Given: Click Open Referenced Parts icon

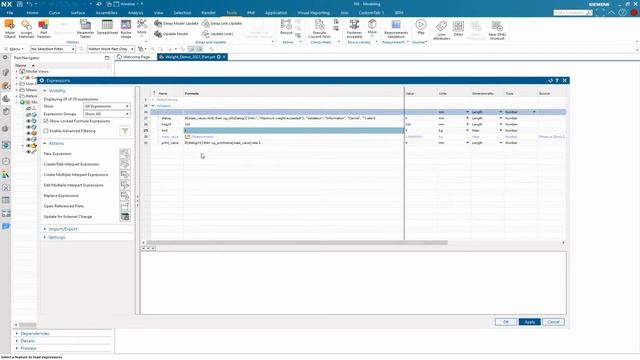Looking at the screenshot, I should point(125,206).
